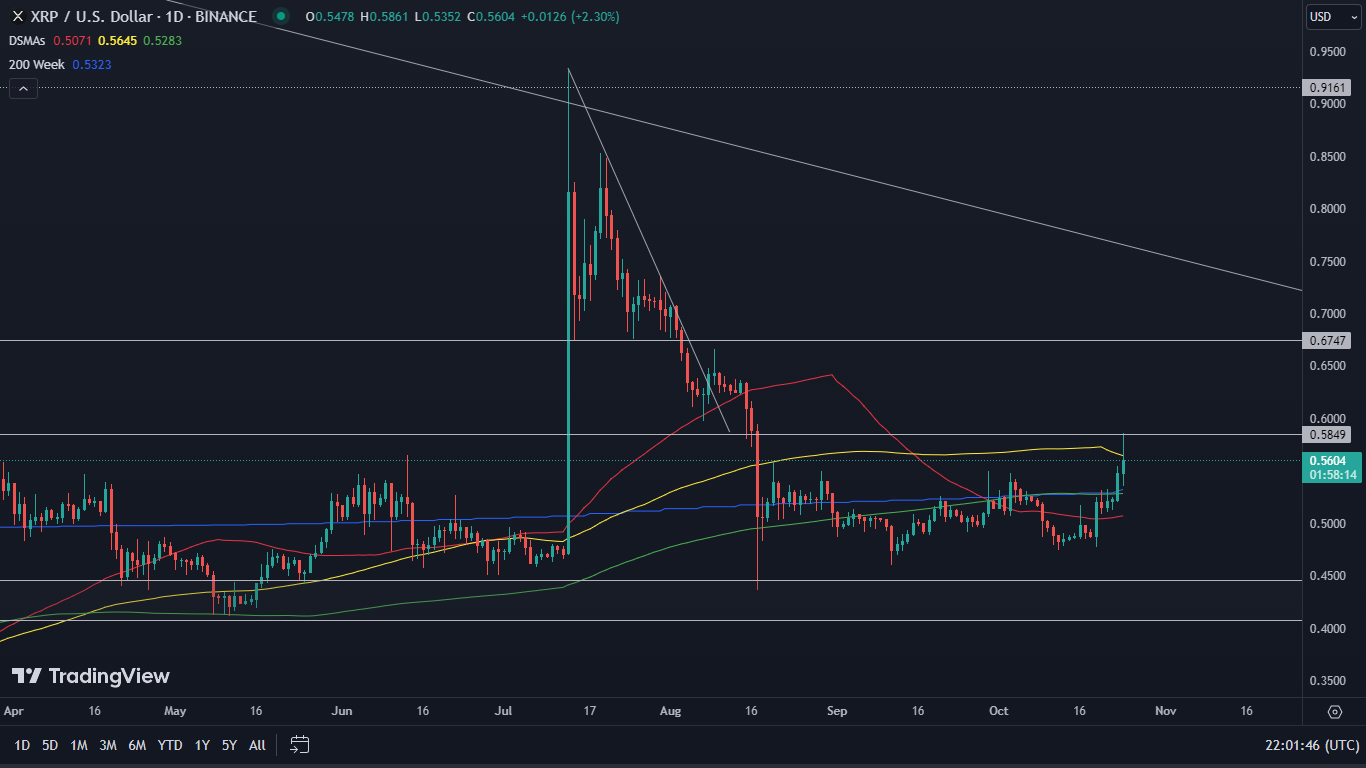Viewport: 1366px width, 768px height.
Task: Select the 1D time range
Action: [x=22, y=745]
